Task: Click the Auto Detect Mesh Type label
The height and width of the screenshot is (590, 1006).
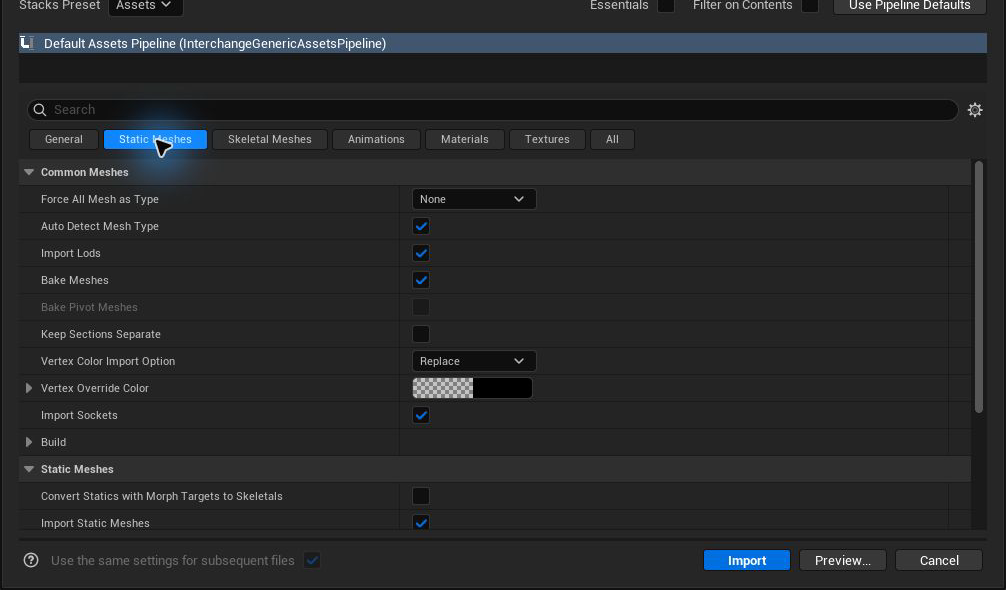Action: (99, 226)
